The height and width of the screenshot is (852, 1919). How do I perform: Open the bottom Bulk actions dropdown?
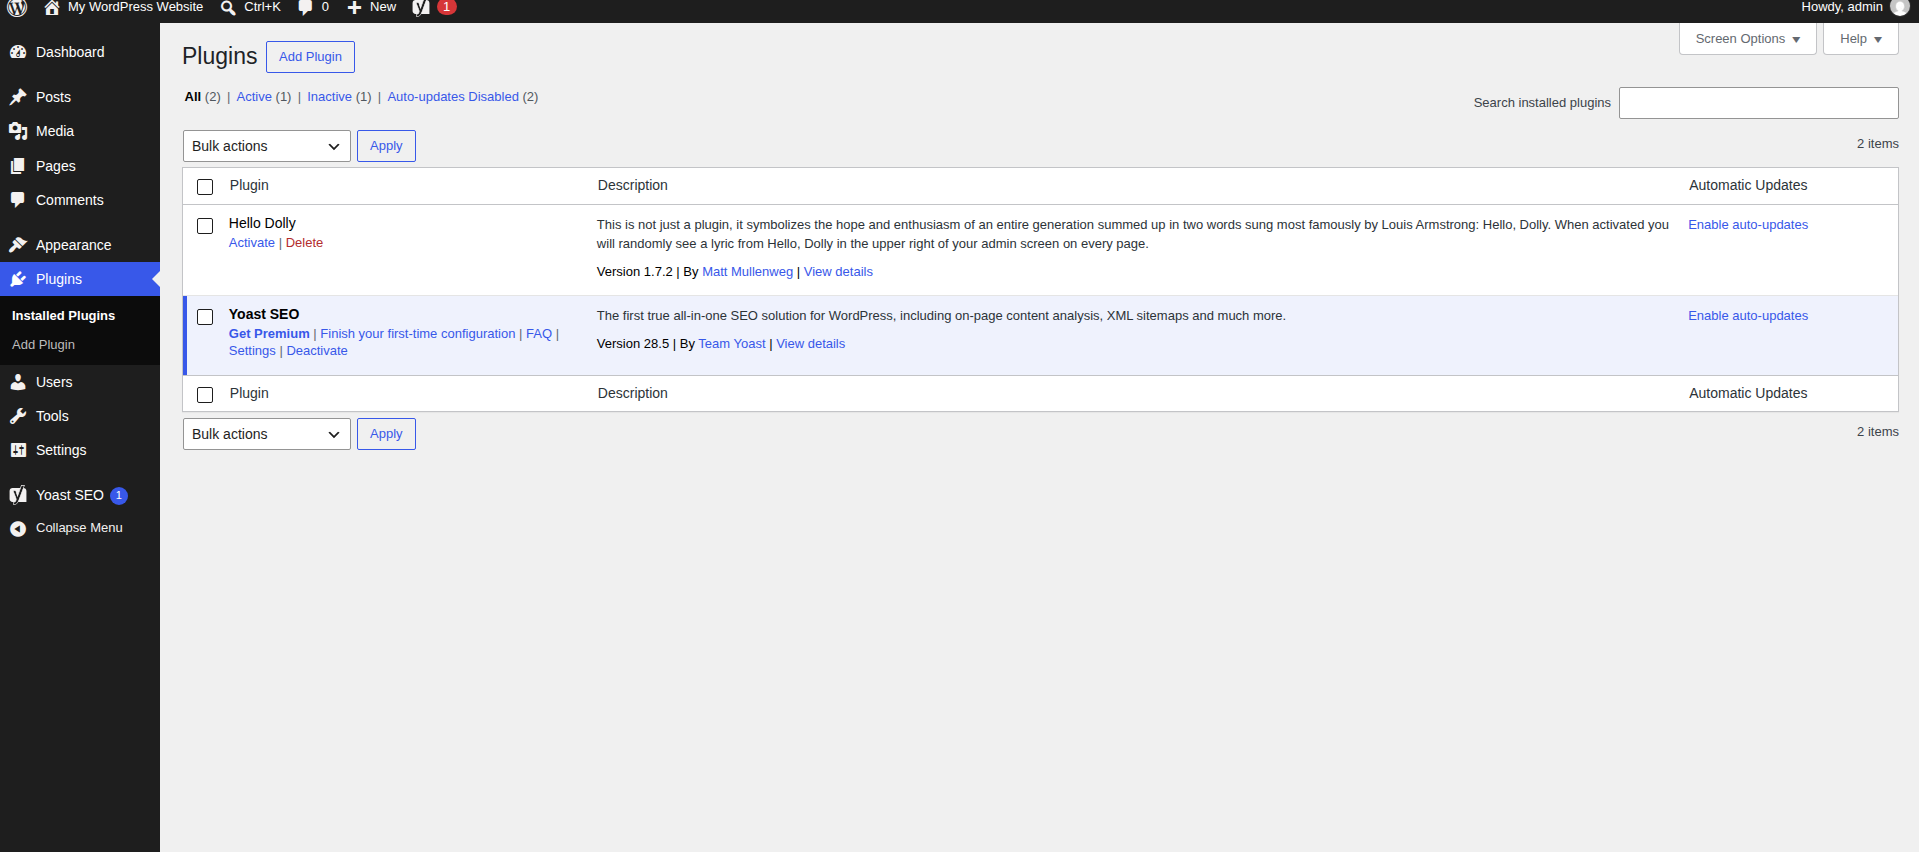coord(267,434)
